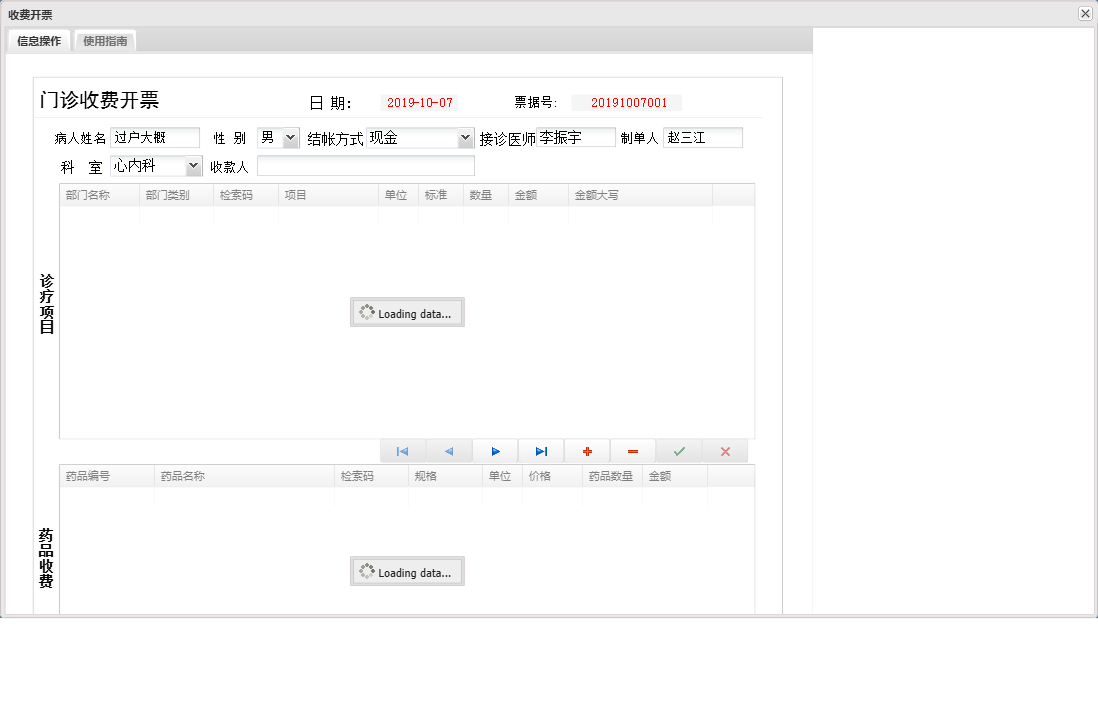Screen dimensions: 1098x702
Task: Open the 使用指南 tab
Action: [x=105, y=41]
